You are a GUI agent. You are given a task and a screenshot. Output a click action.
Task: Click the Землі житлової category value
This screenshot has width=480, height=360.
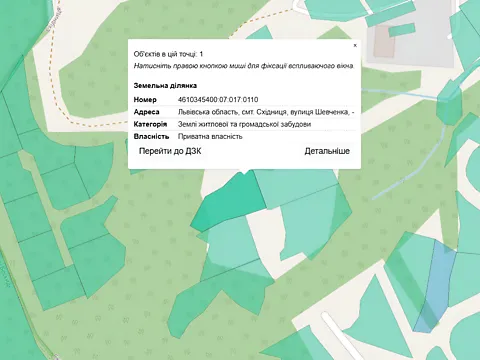[x=244, y=124]
